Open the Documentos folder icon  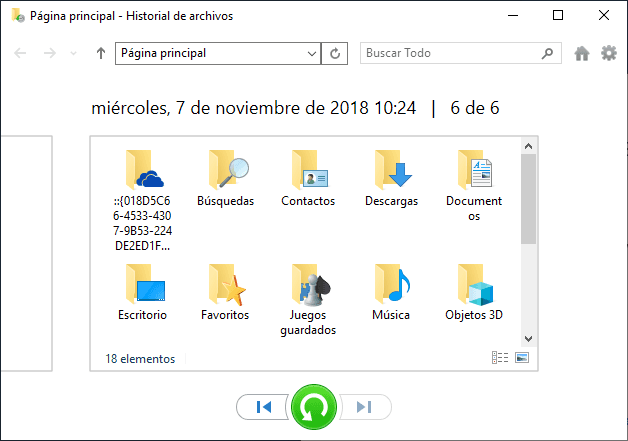click(x=475, y=169)
